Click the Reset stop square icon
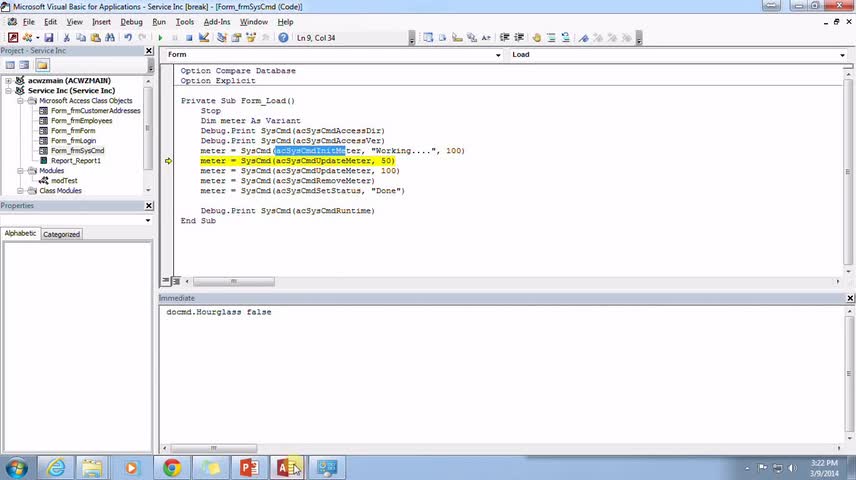 [189, 38]
